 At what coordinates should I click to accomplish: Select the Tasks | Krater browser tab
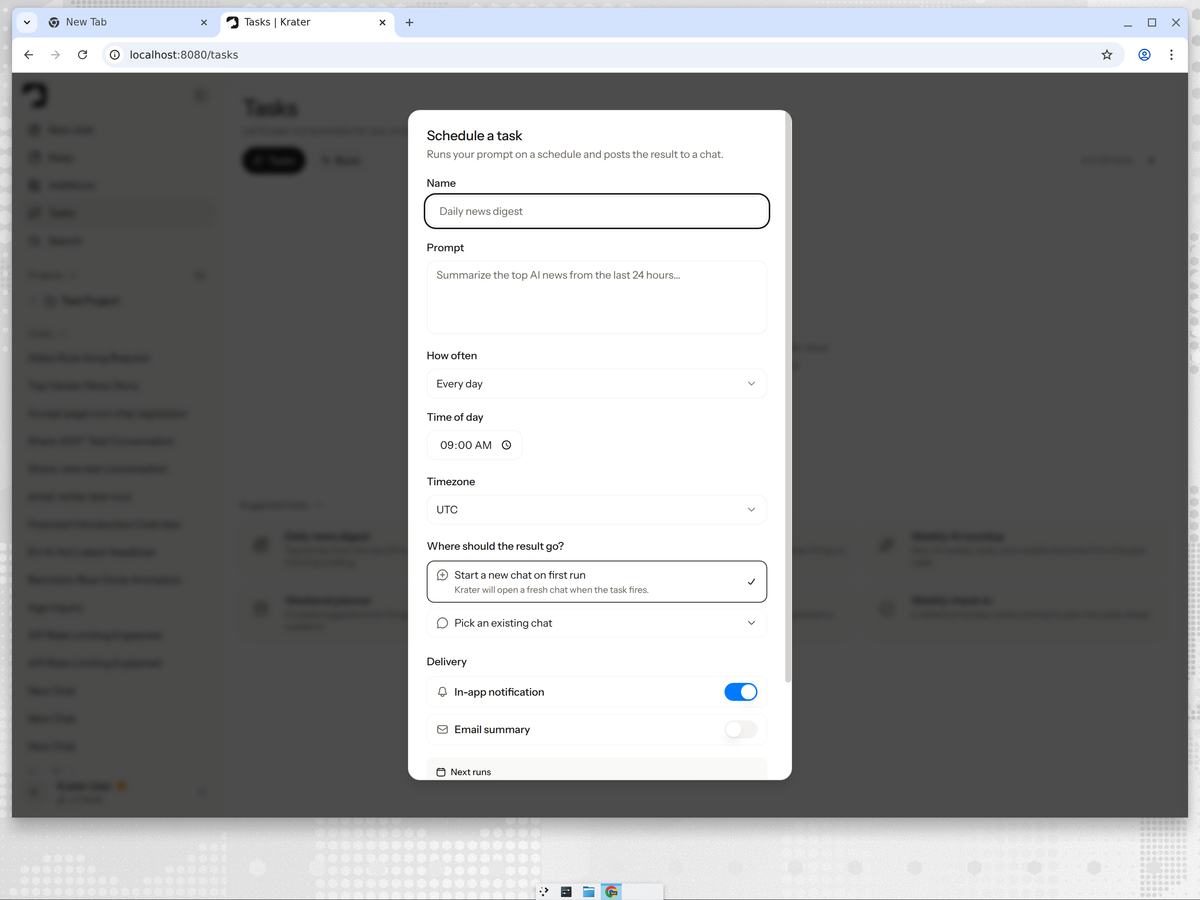pos(307,22)
